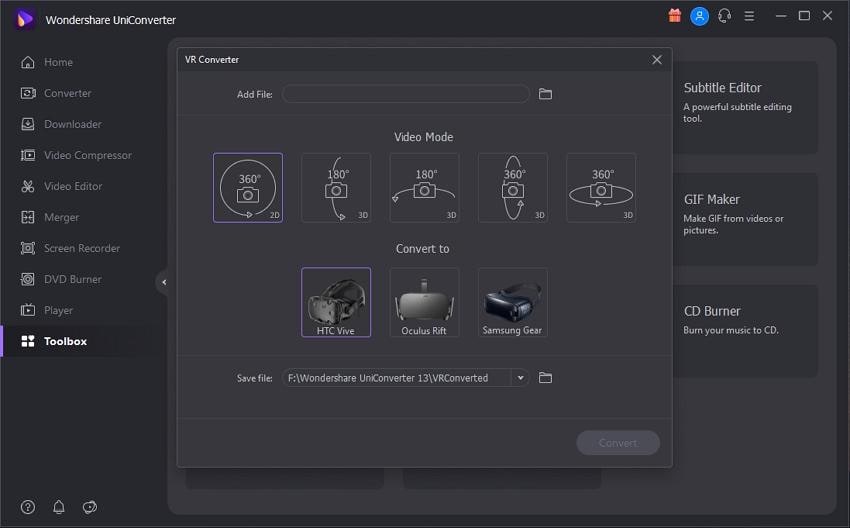The width and height of the screenshot is (850, 528).
Task: Open the user account icon
Action: click(699, 16)
